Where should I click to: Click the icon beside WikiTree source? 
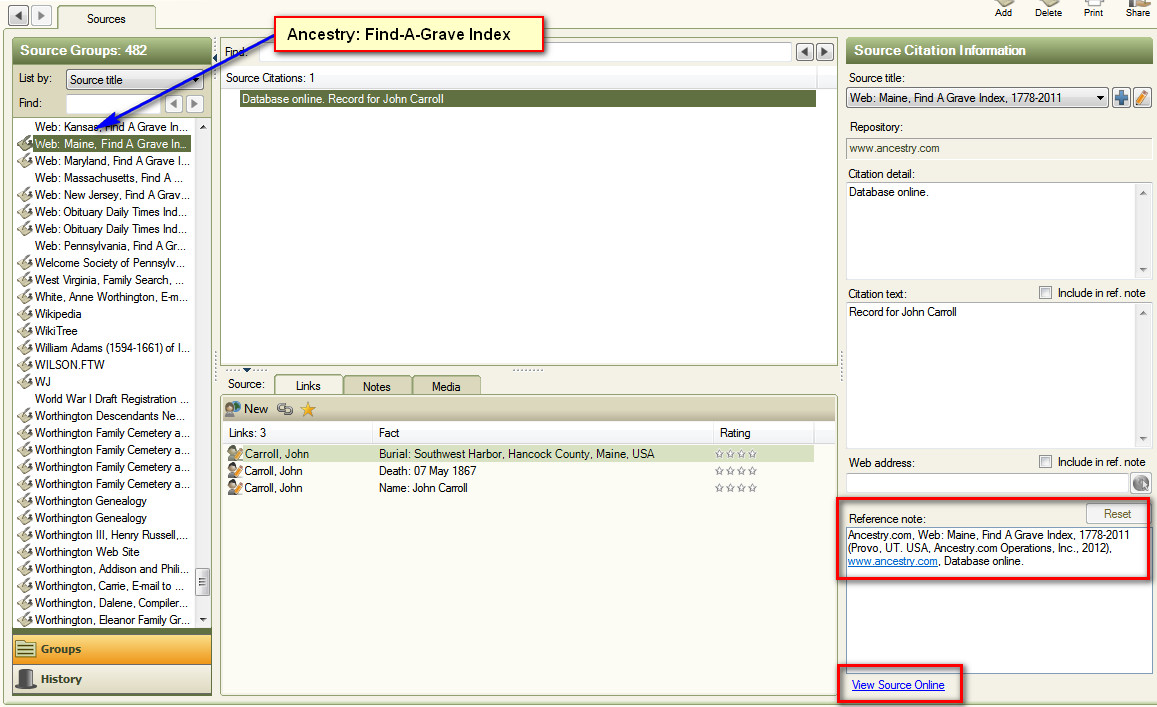(25, 331)
